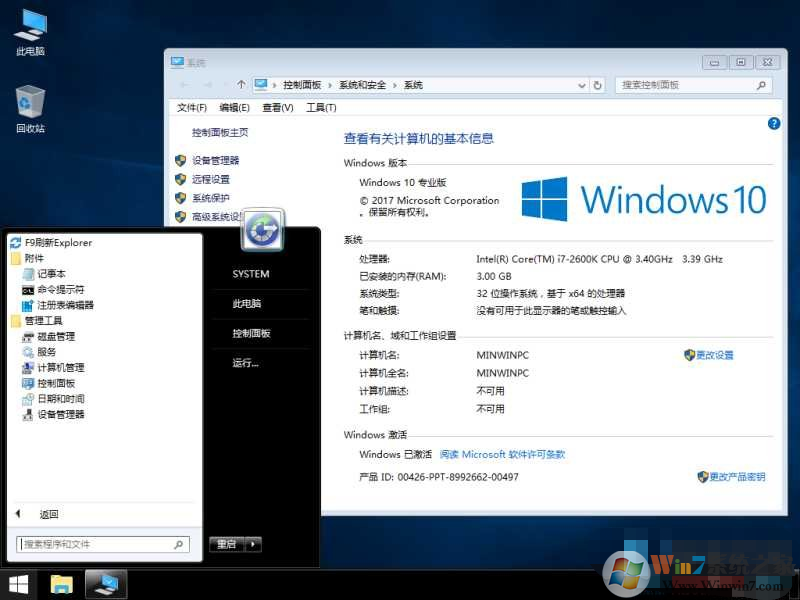Open 设备管理器 under 管理工具

tap(57, 414)
